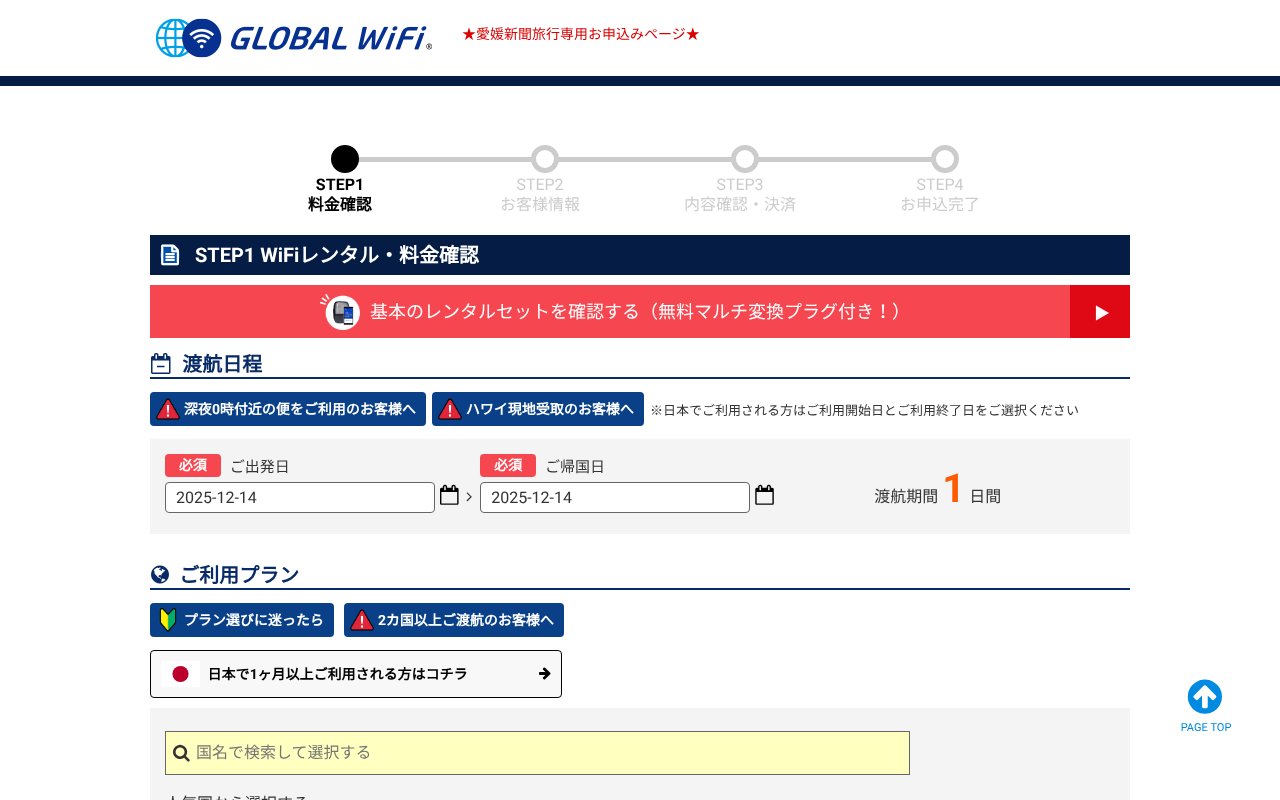The image size is (1280, 800).
Task: Click the beginner mark on プラン選びに迷ったら
Action: click(x=169, y=619)
